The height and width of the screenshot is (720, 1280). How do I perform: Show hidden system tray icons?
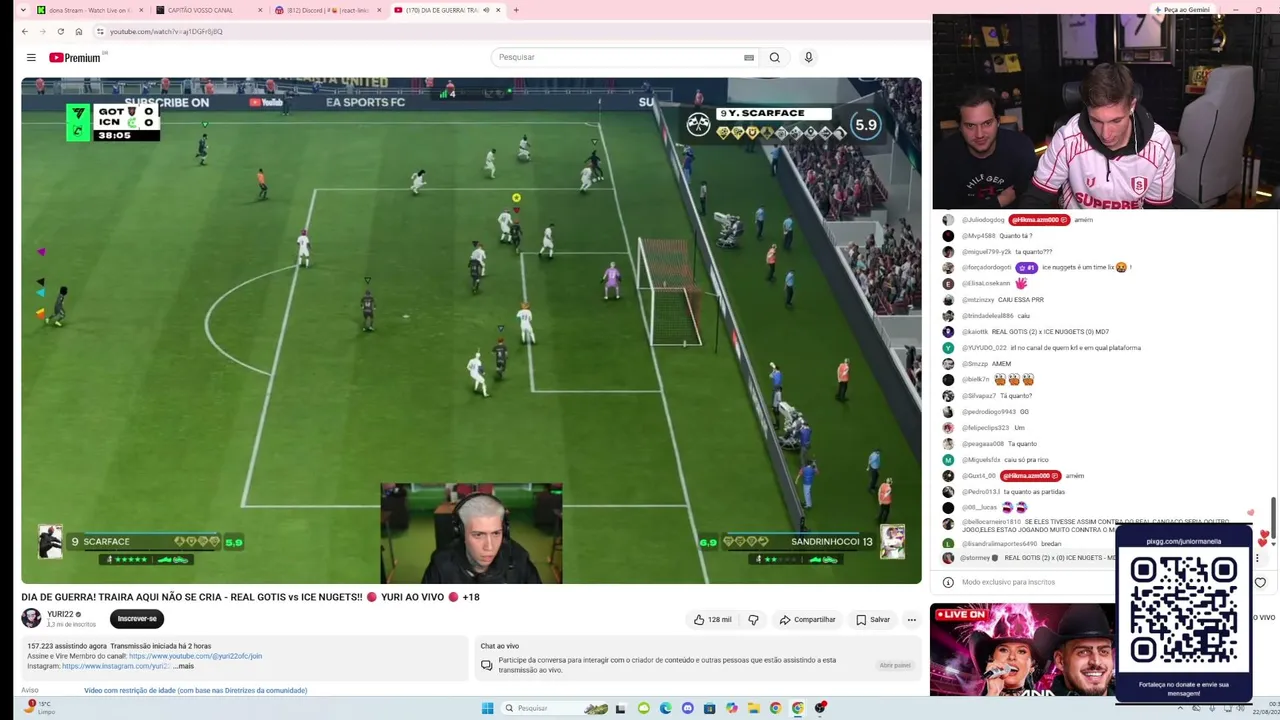(1180, 708)
